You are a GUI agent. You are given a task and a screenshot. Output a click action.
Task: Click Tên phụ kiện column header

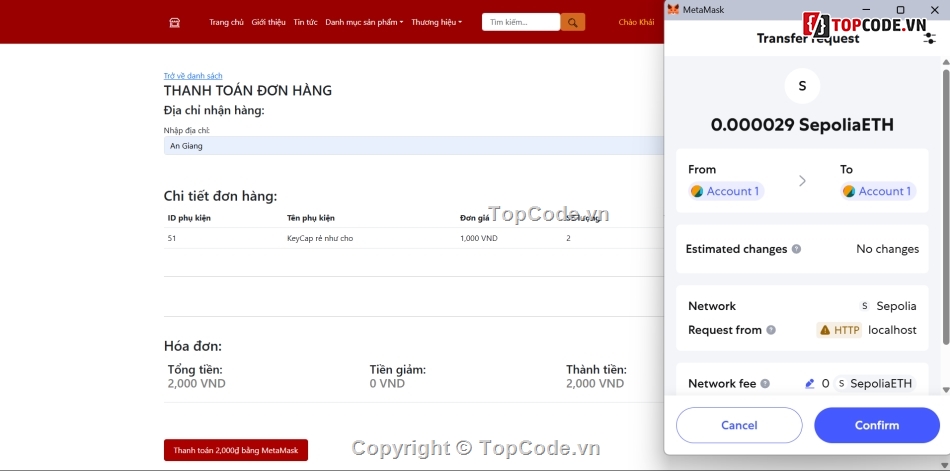311,218
